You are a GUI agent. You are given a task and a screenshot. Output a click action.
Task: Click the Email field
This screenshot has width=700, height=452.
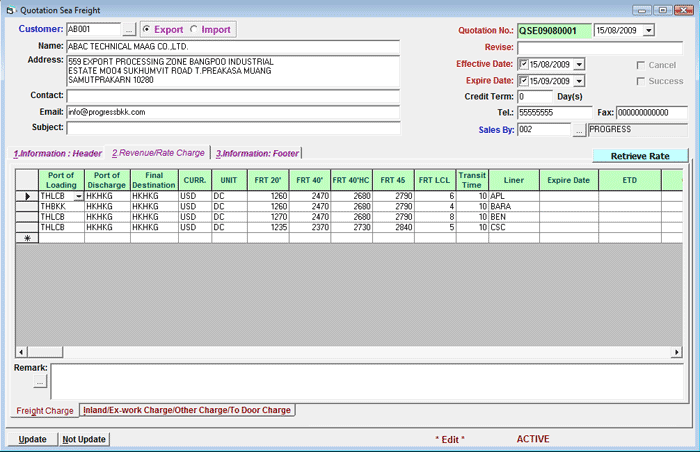point(233,112)
